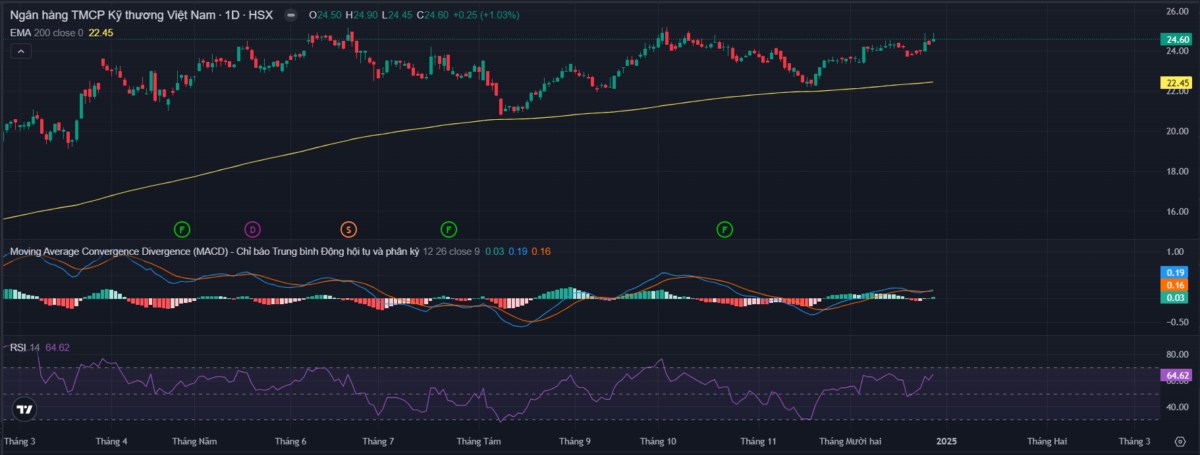Click the Tháng Tám date label
Viewport: 1200px width, 455px height.
478,441
